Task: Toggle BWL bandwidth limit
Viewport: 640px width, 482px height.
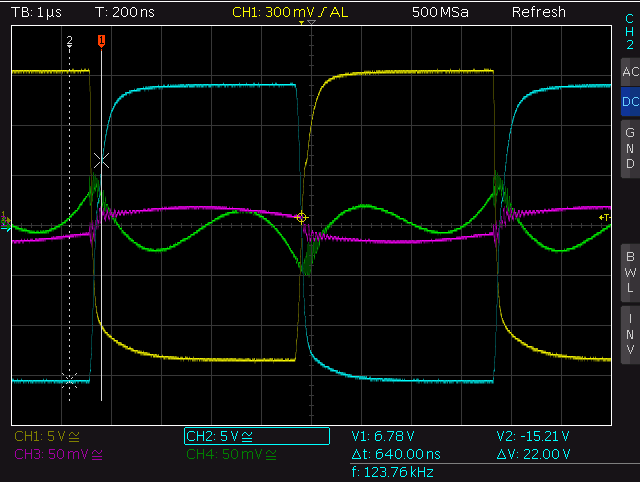Action: coord(630,272)
